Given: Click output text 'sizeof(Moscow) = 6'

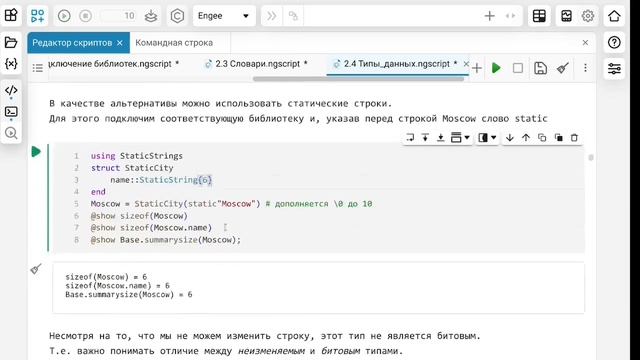Looking at the screenshot, I should pyautogui.click(x=106, y=277).
